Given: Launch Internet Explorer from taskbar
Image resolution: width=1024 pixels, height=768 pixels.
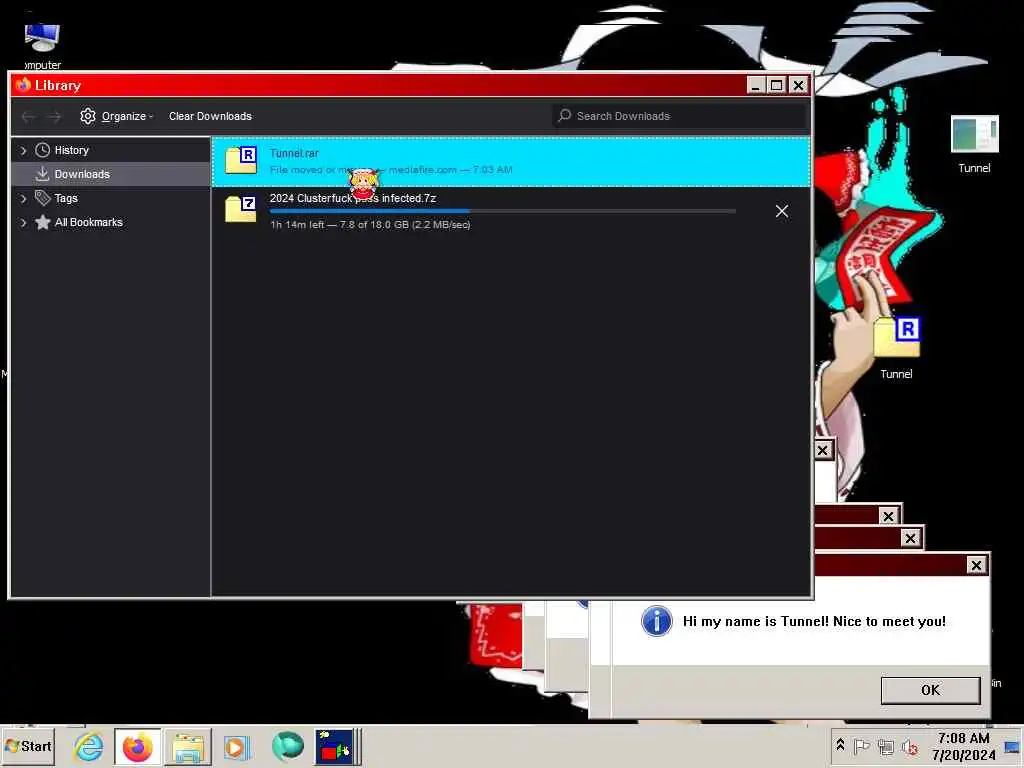Looking at the screenshot, I should pos(88,746).
